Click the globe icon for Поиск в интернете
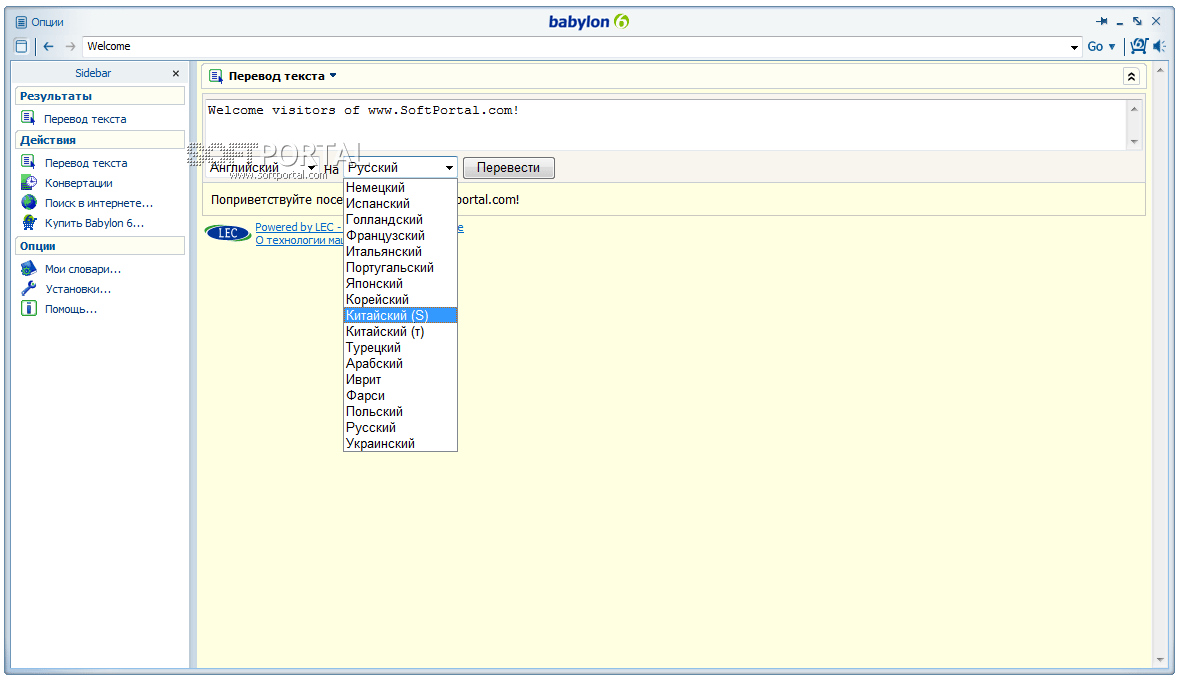The width and height of the screenshot is (1182, 682). click(29, 203)
